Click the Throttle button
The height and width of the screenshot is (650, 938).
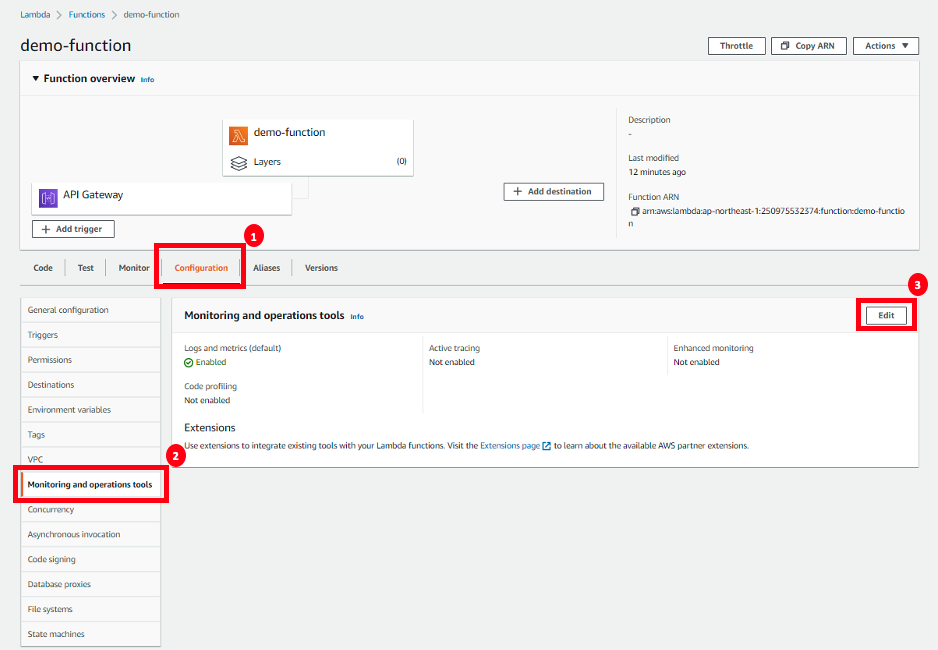coord(736,46)
